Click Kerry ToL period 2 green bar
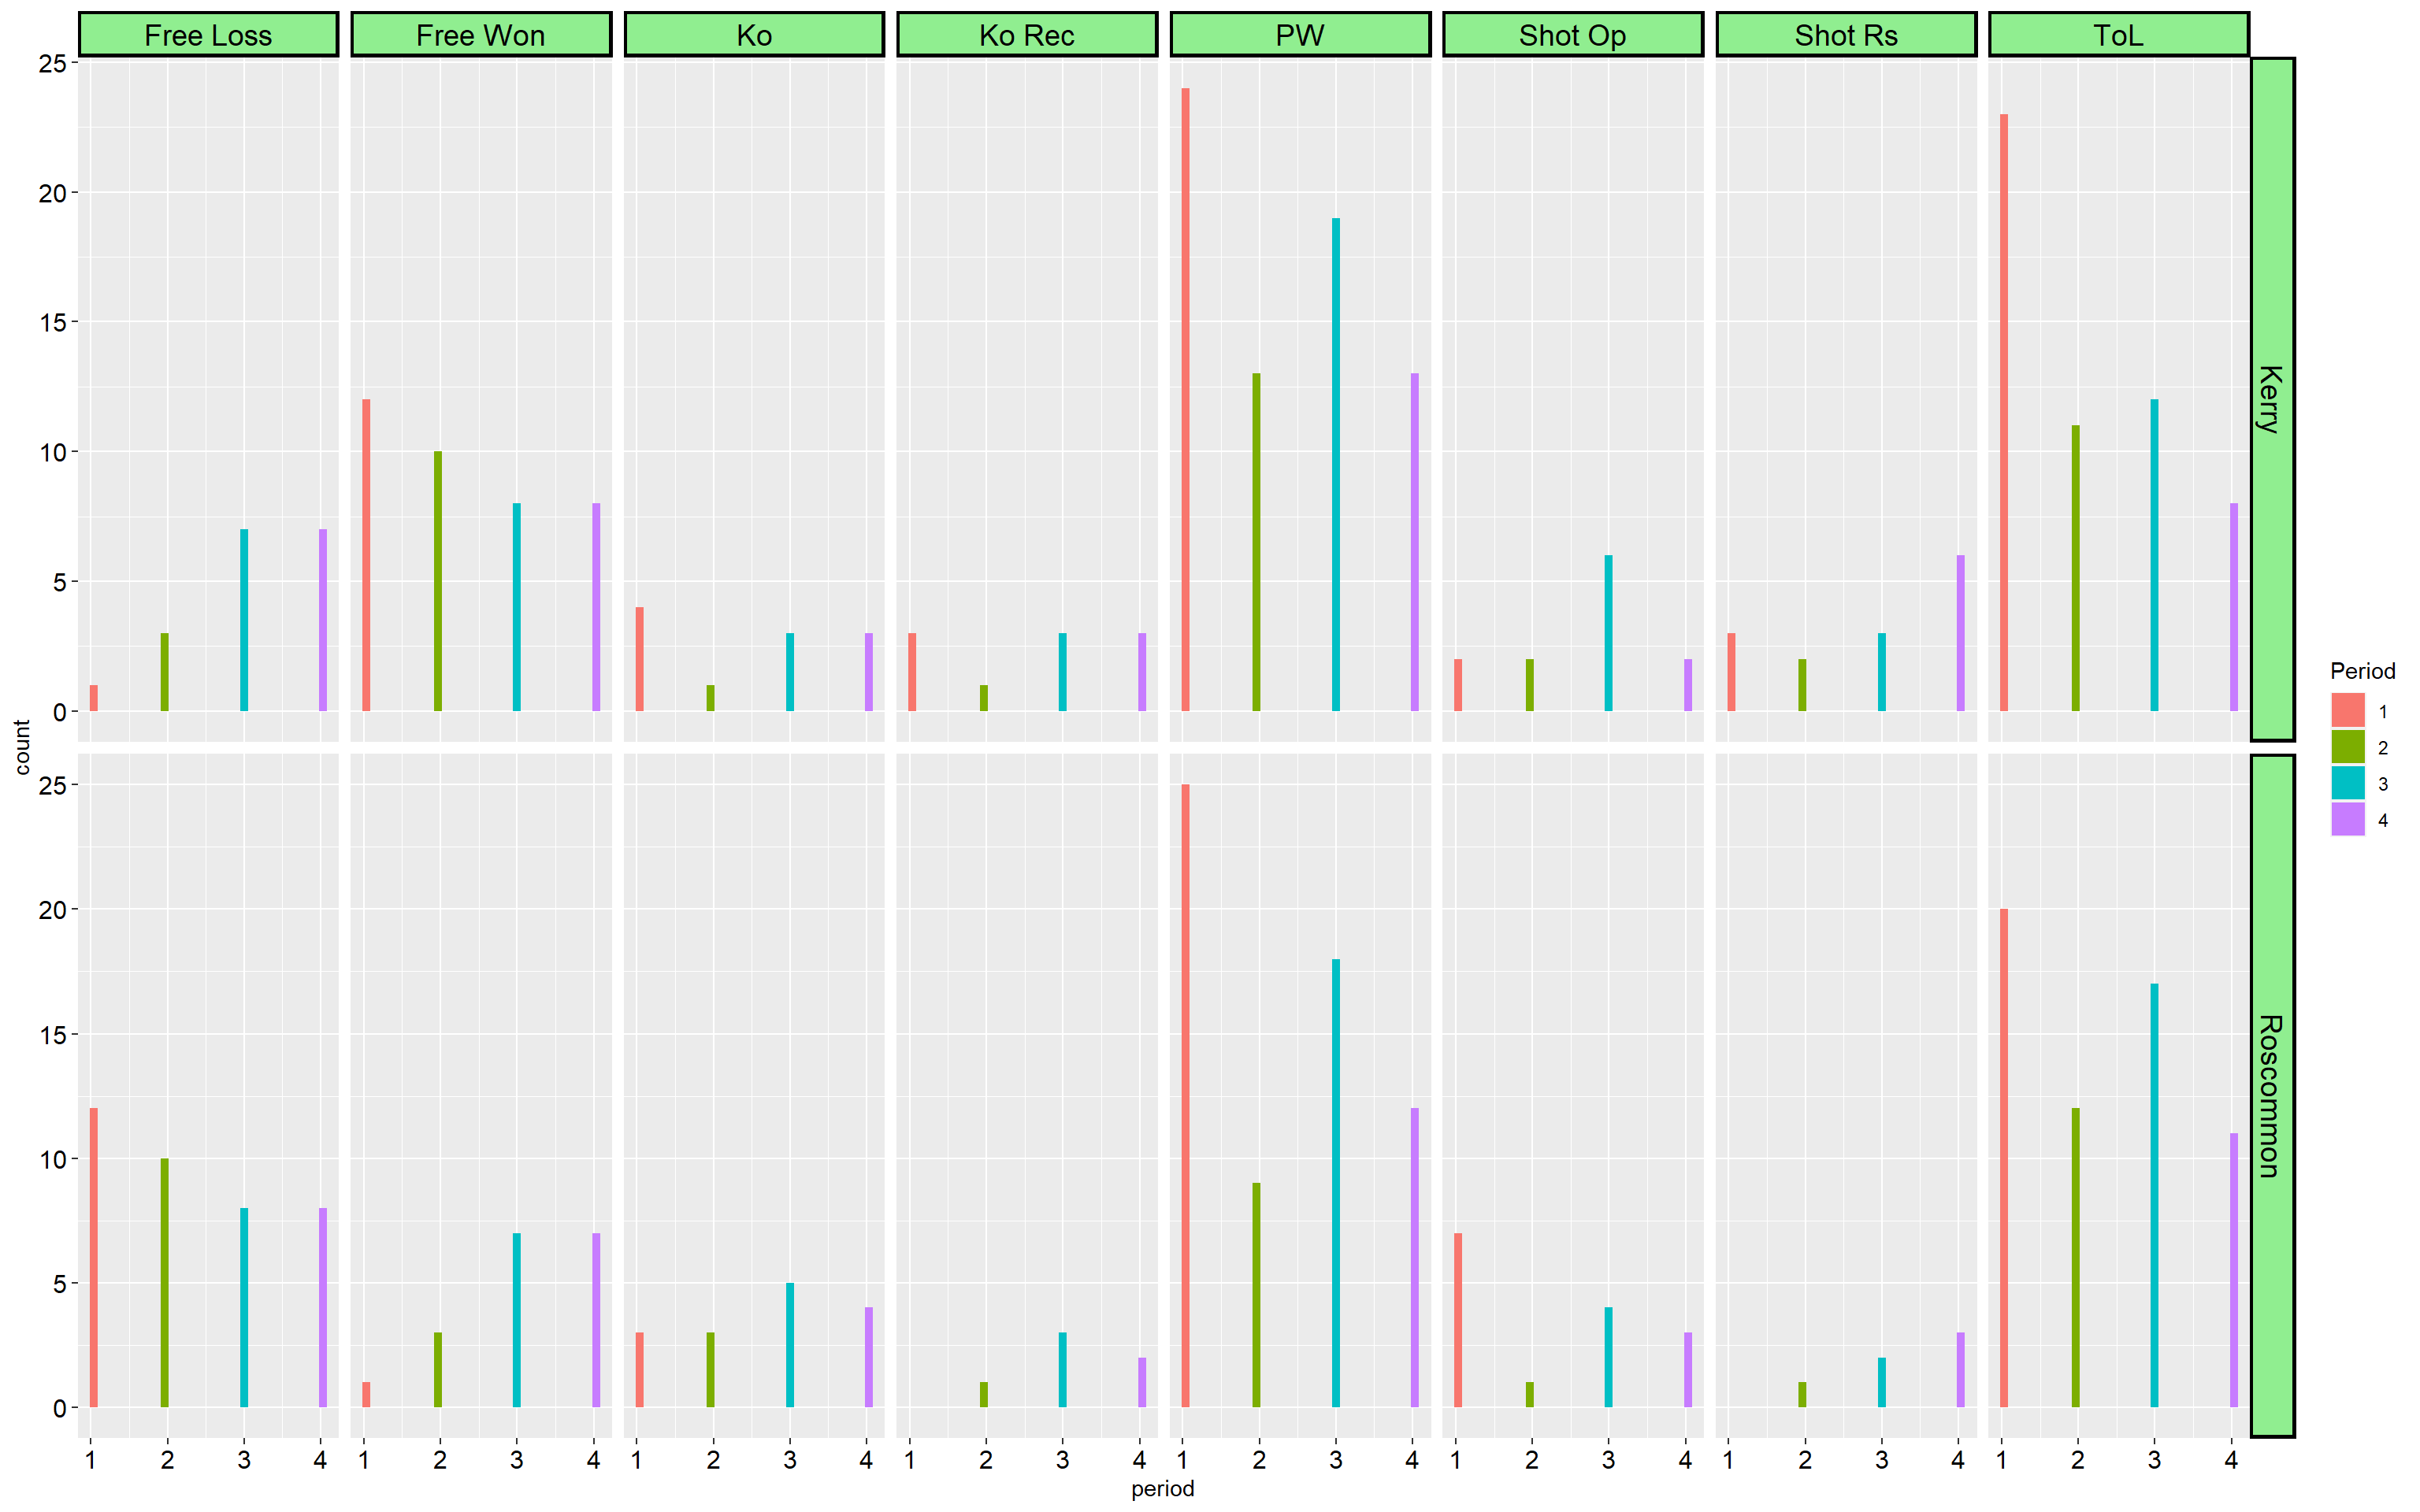 click(x=2076, y=568)
